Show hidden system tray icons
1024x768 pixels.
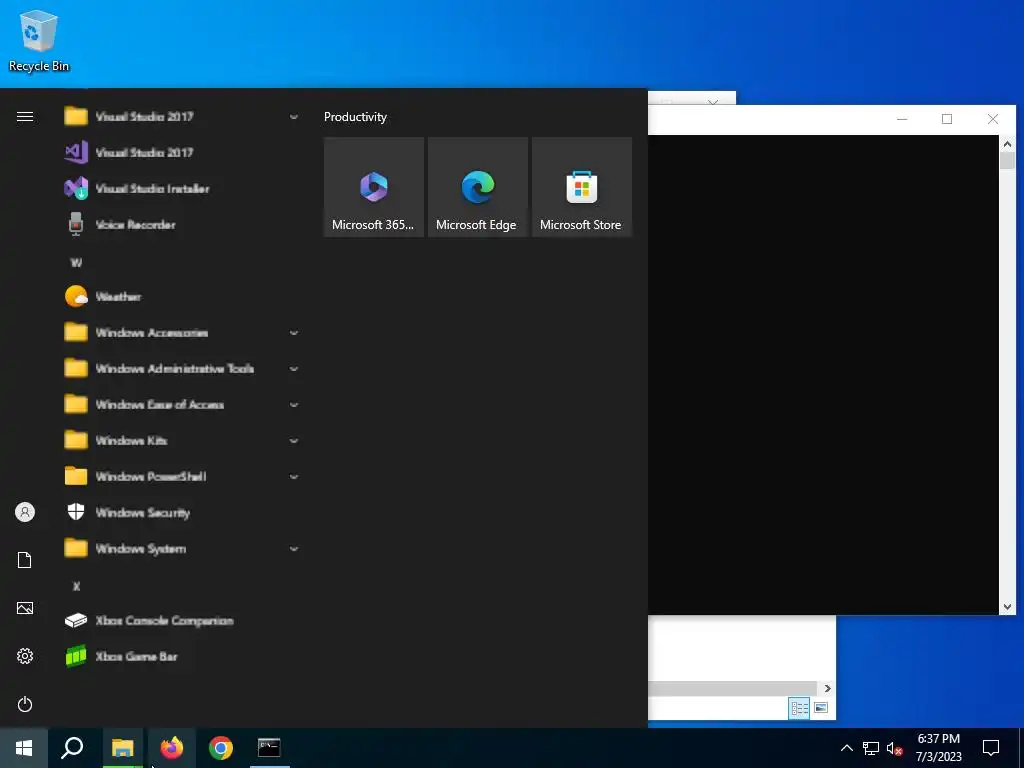pos(846,748)
